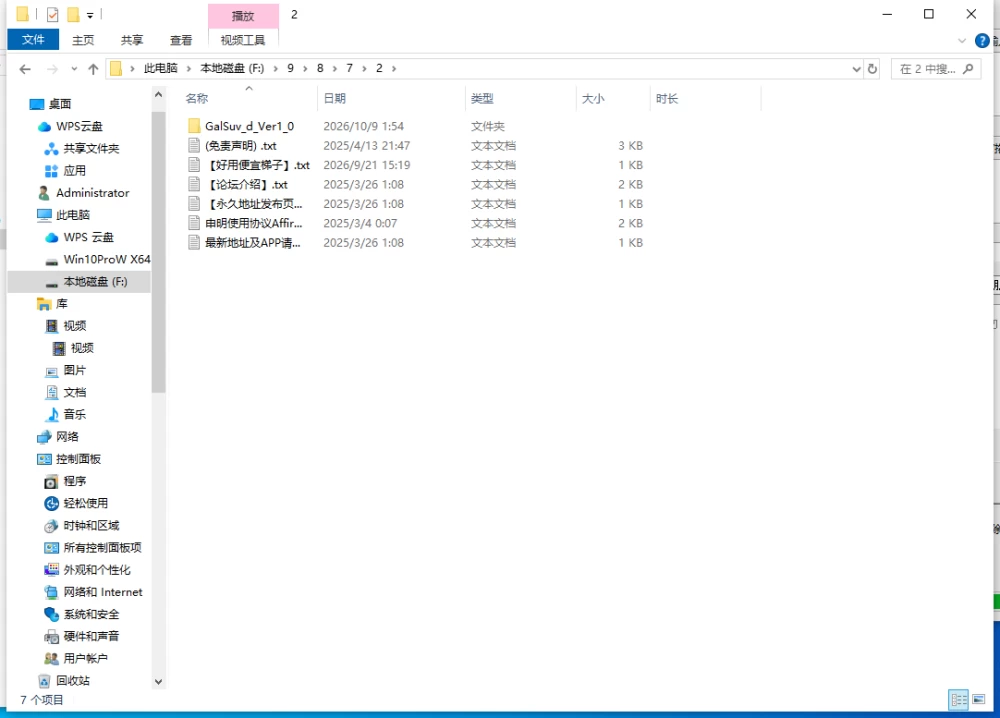Image resolution: width=1000 pixels, height=718 pixels.
Task: Click the date 2026/10/9 1:54
Action: click(x=364, y=126)
